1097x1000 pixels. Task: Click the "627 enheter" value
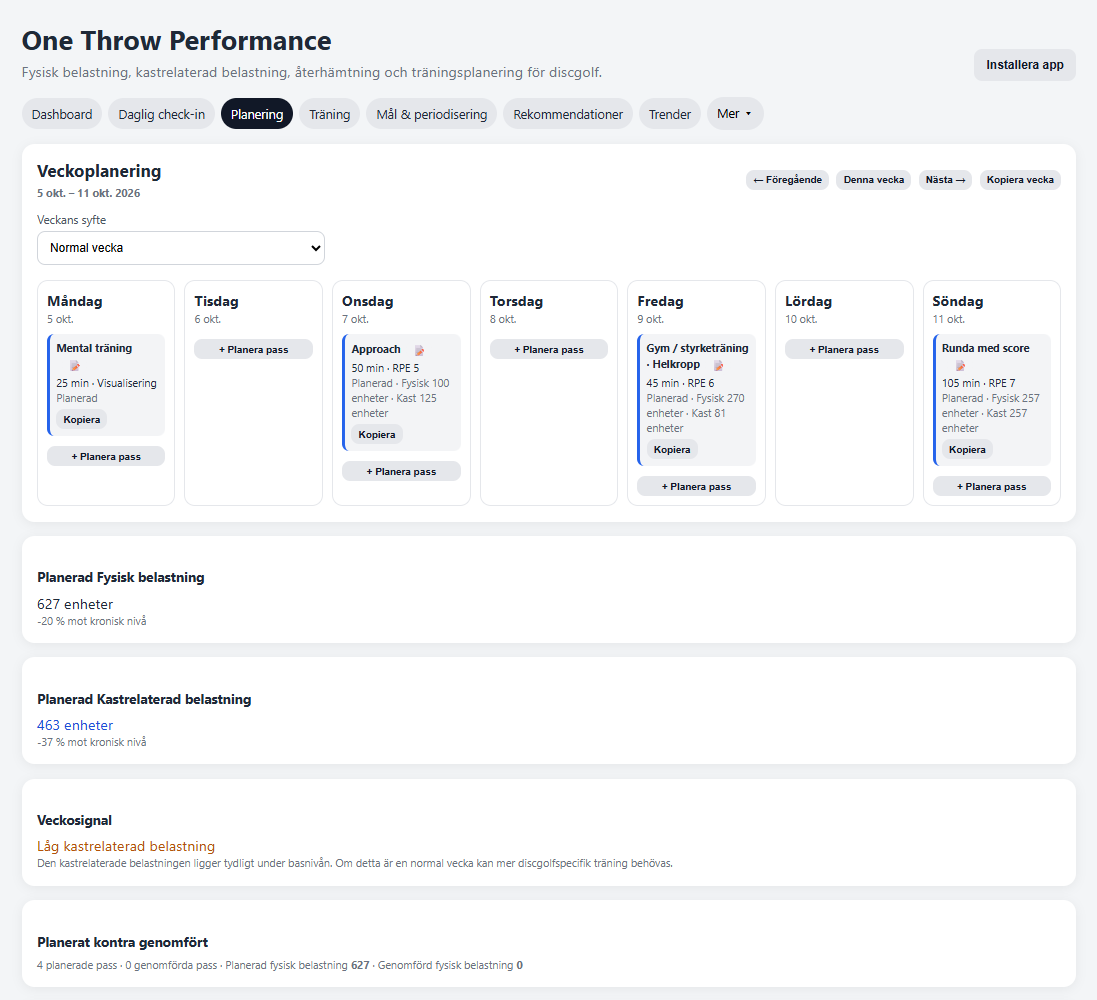75,605
